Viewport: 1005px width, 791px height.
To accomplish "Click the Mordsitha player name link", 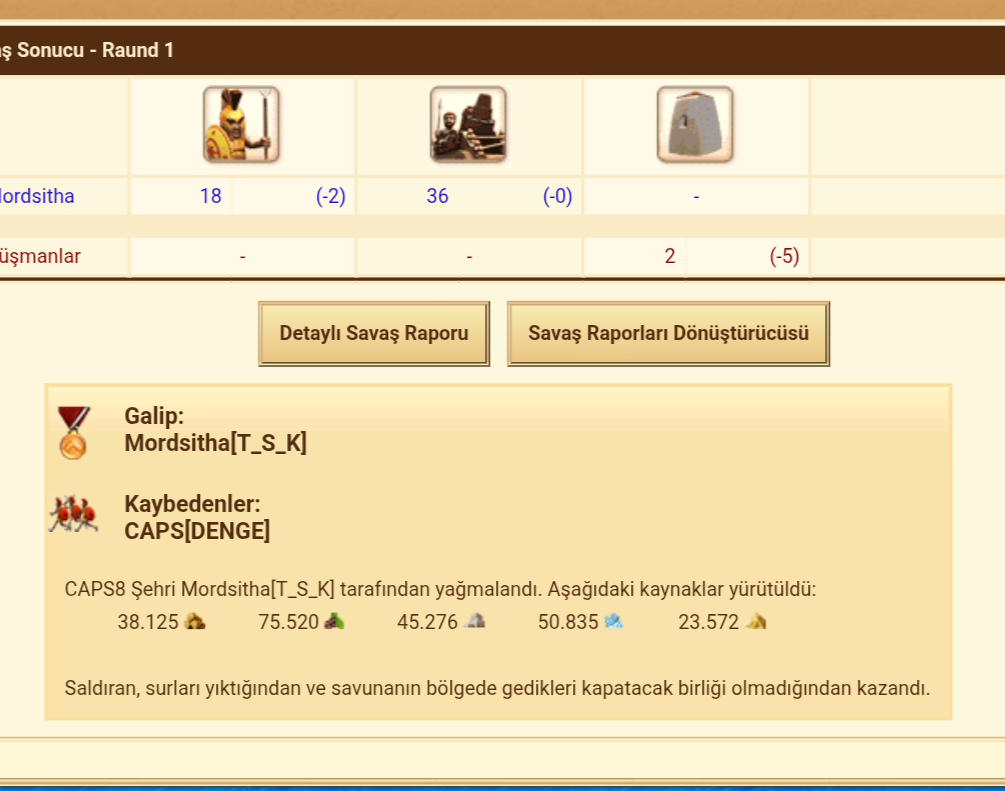I will pos(37,196).
